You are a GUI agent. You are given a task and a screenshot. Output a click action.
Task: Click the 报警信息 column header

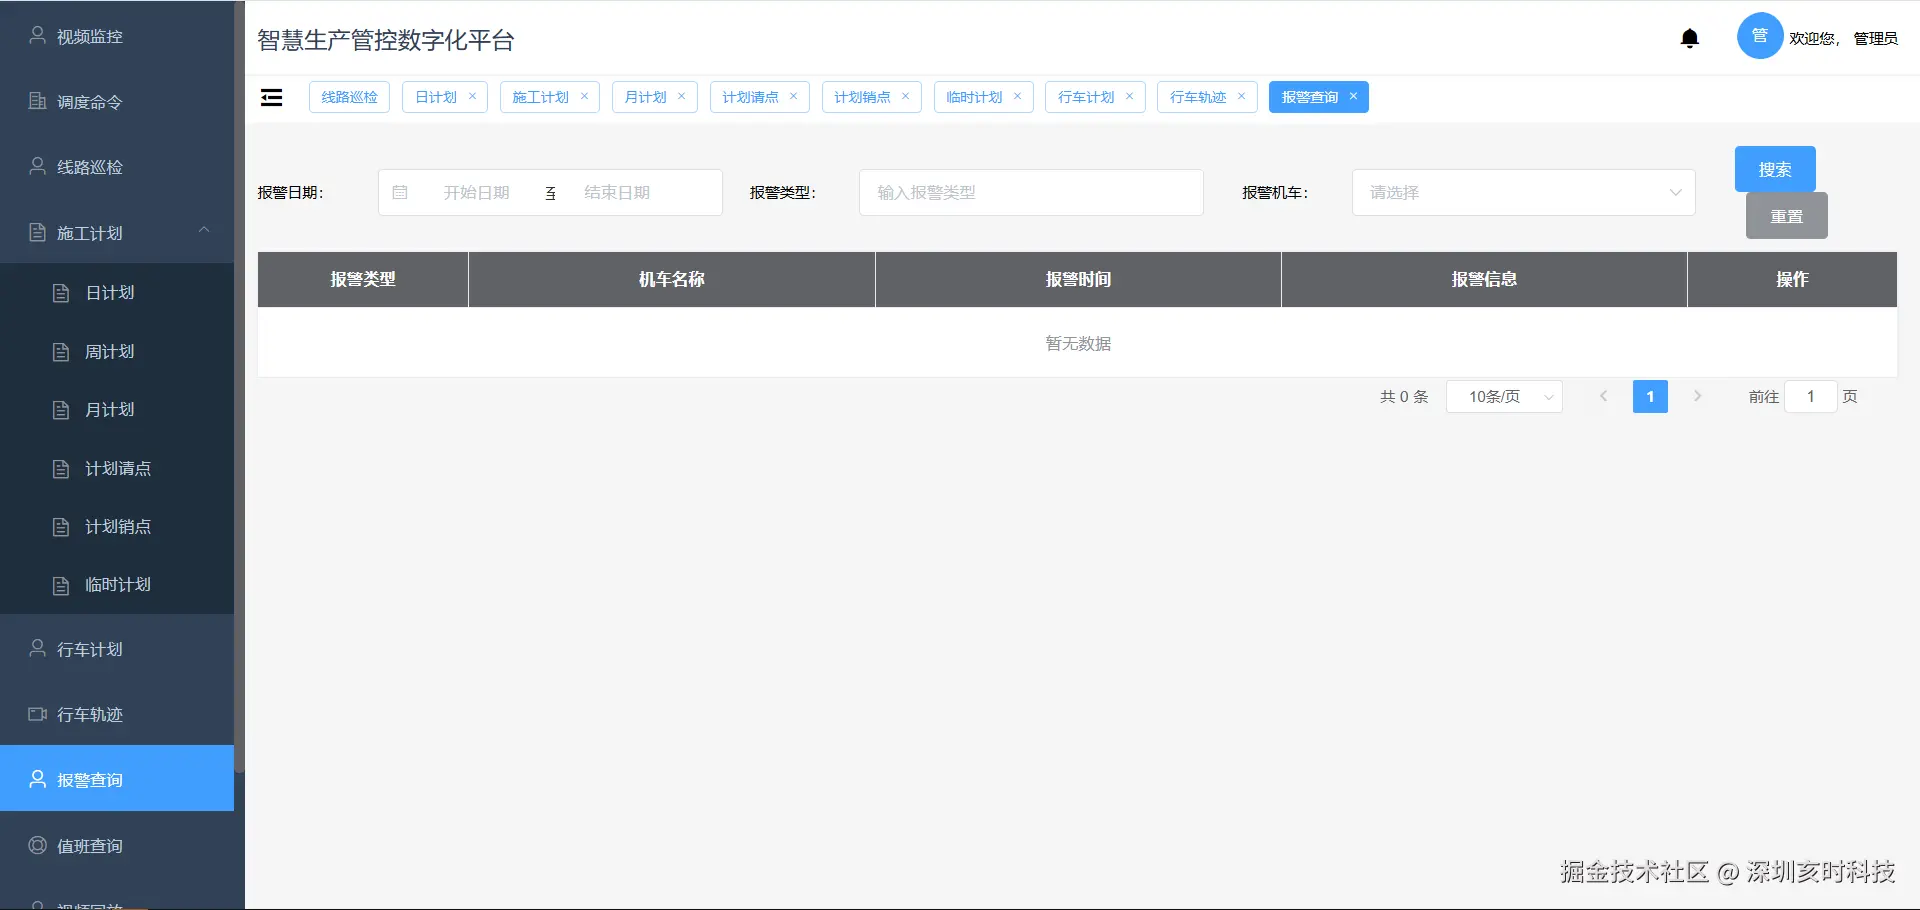1484,279
